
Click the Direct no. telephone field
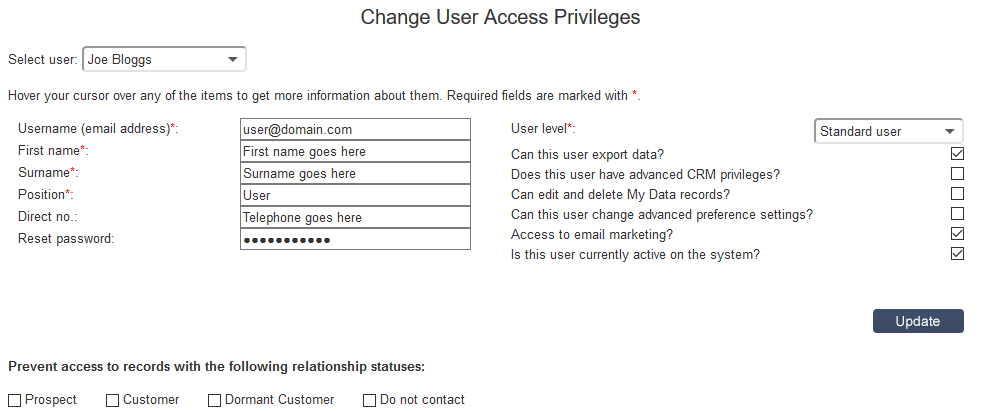coord(355,218)
